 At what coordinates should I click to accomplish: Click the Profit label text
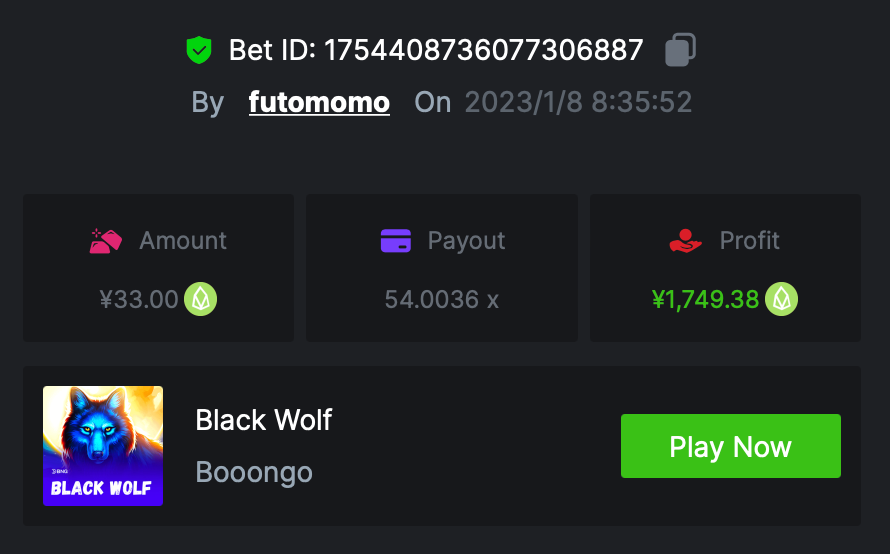[750, 241]
